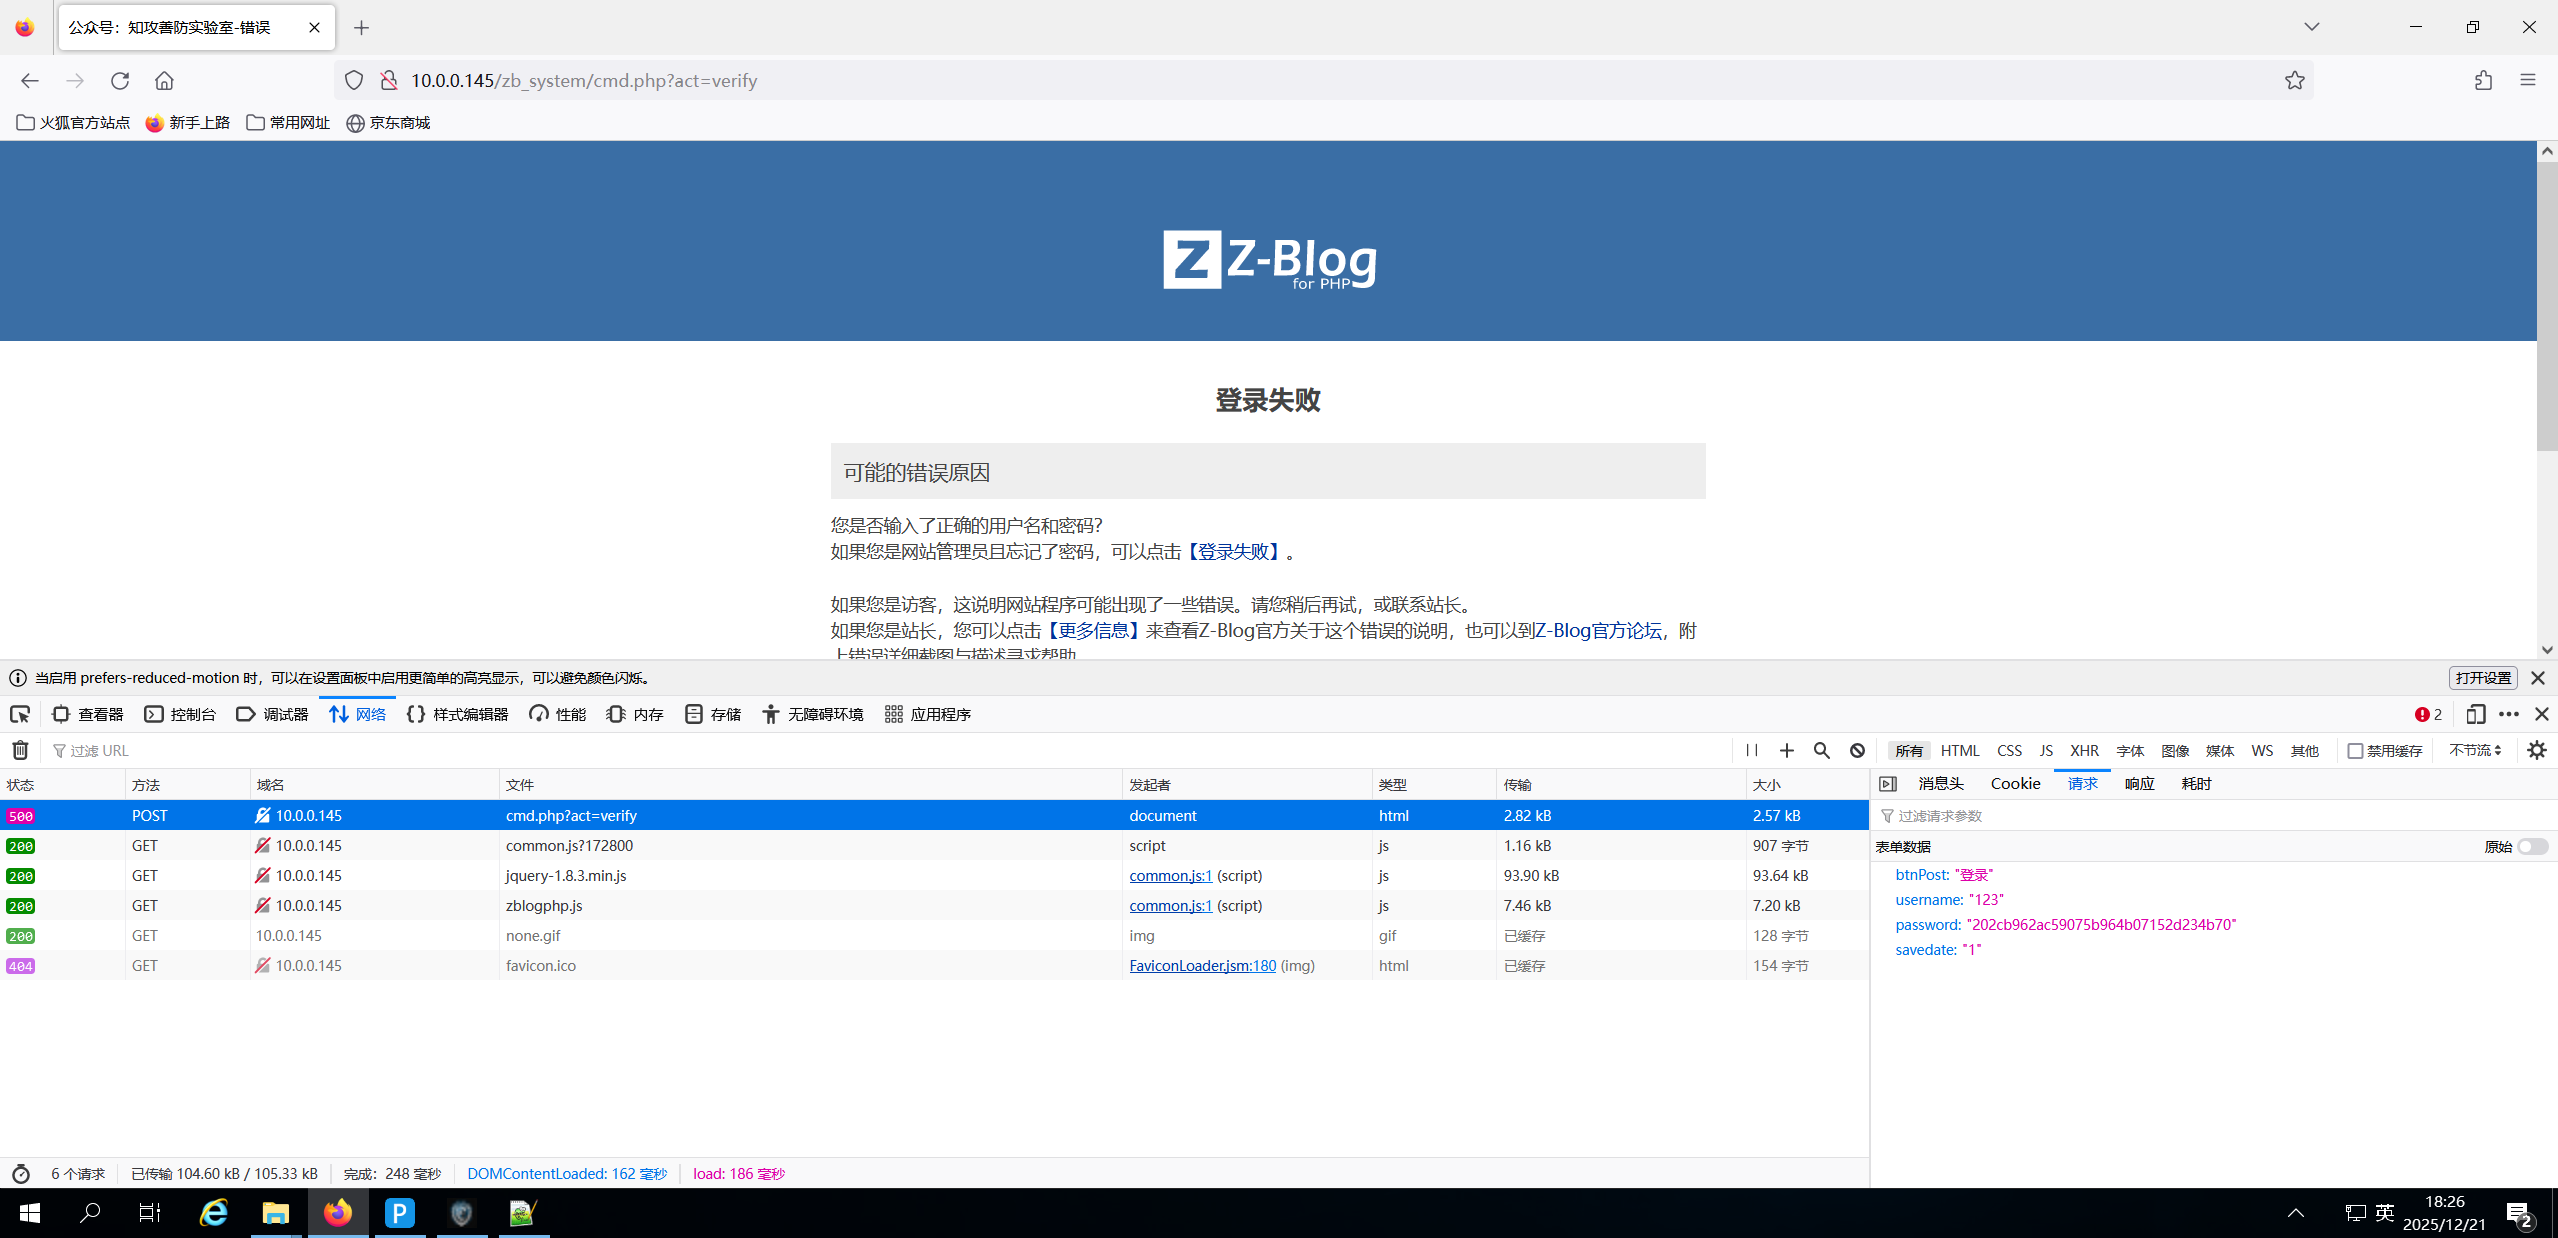
Task: Pause network request recording
Action: (x=1752, y=750)
